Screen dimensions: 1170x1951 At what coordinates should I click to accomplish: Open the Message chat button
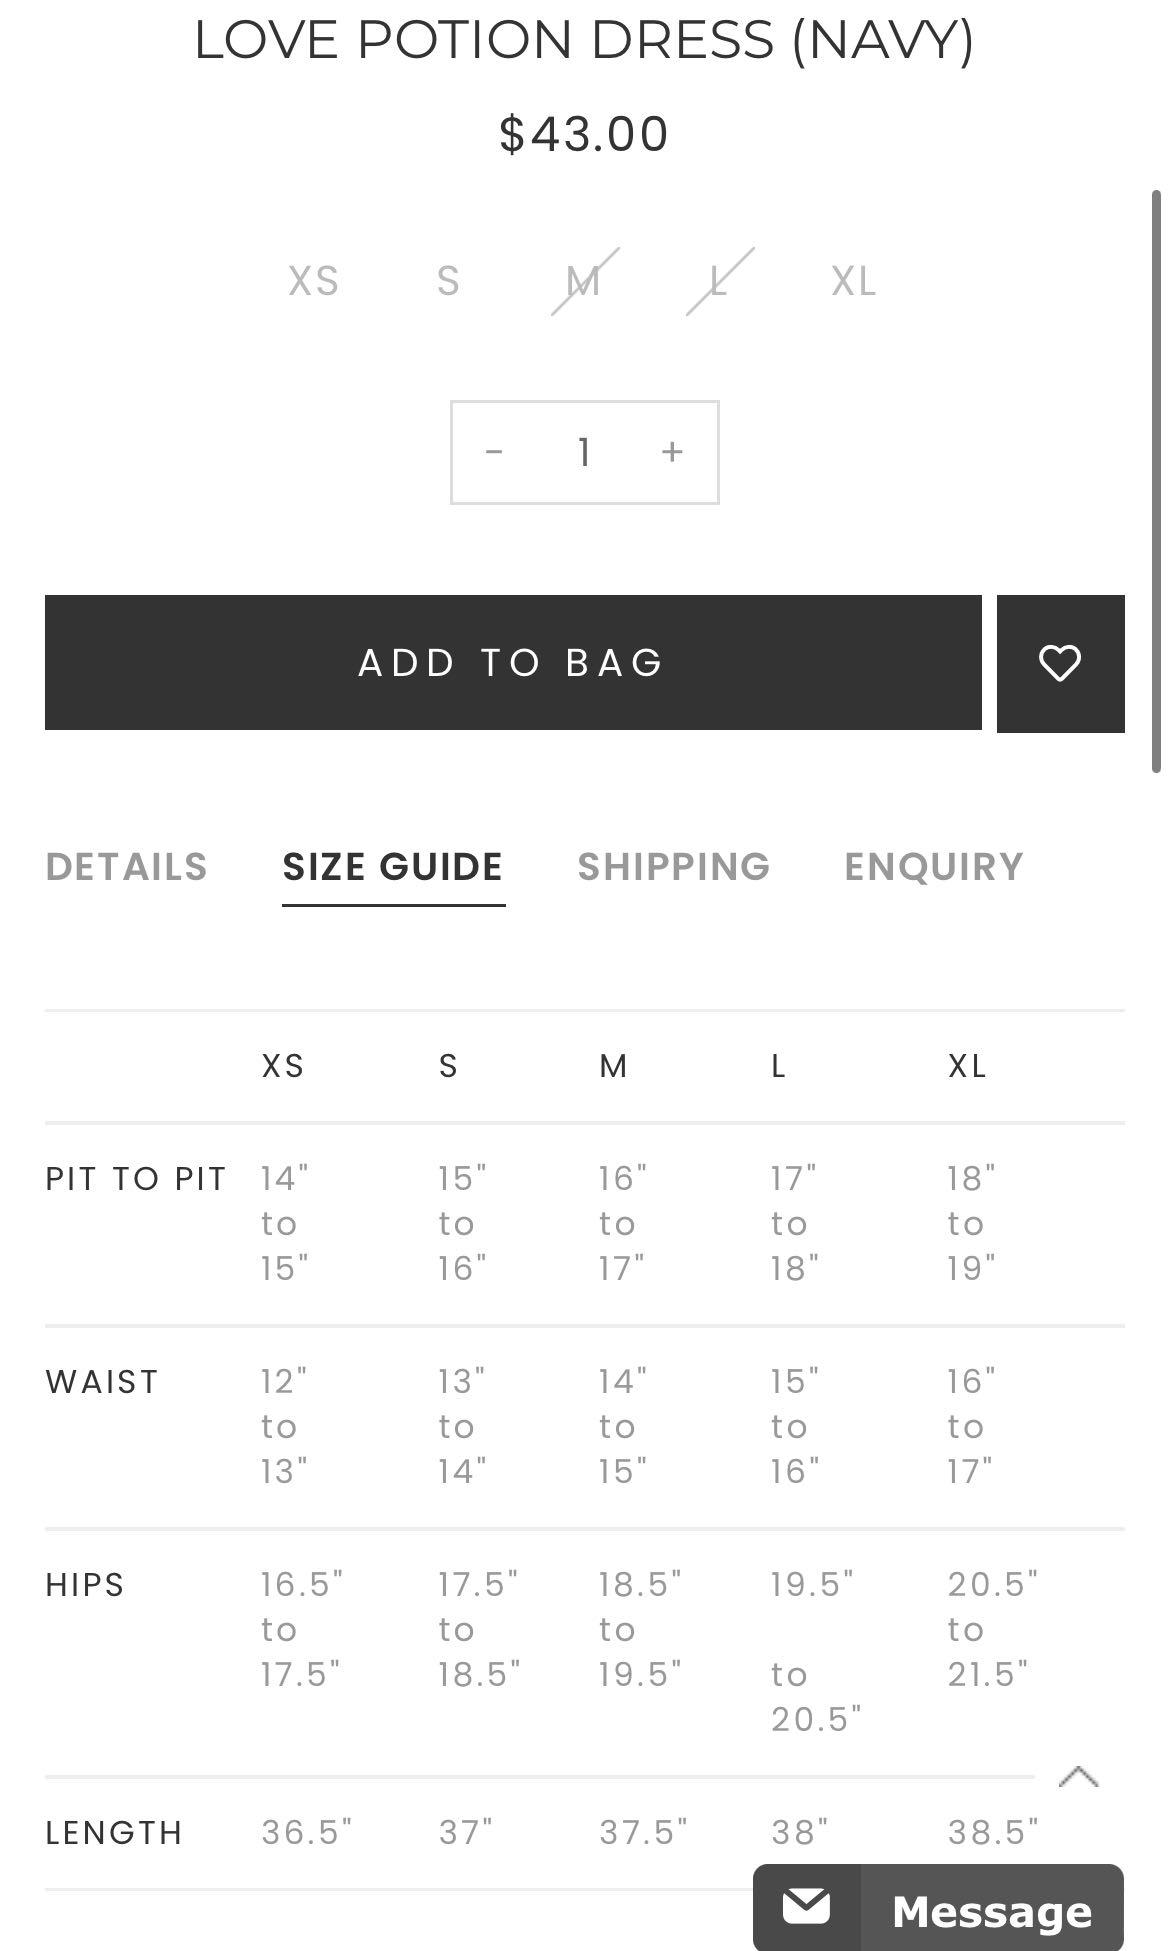pyautogui.click(x=990, y=1910)
